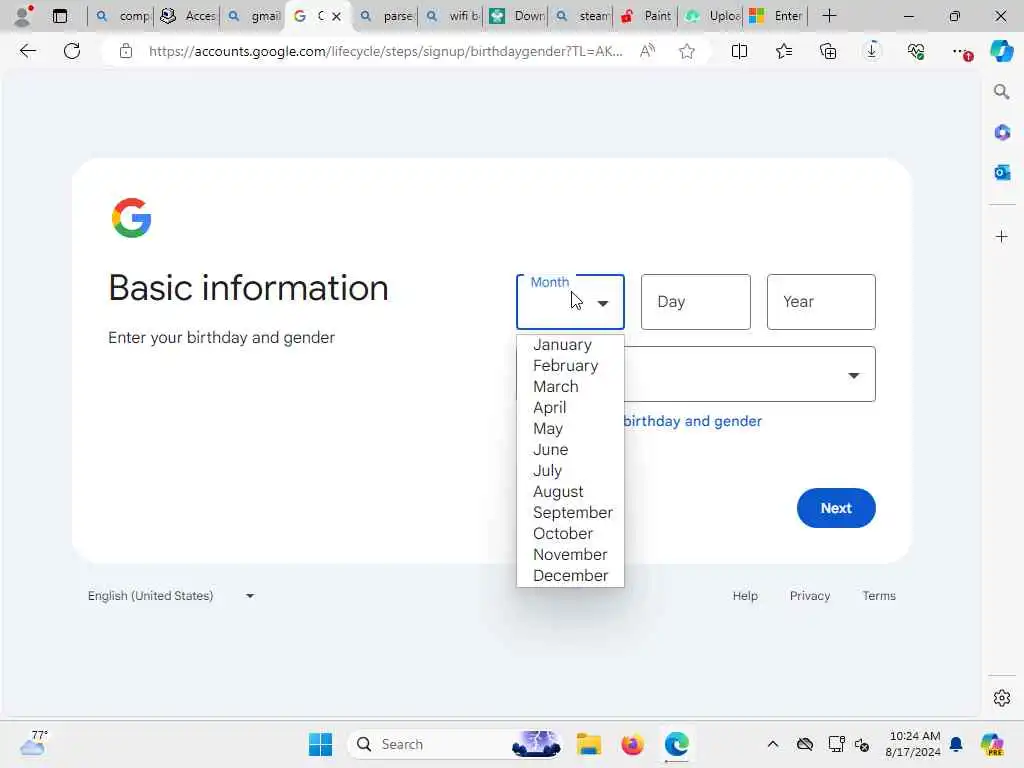The image size is (1024, 768).
Task: Add an app to the sidebar
Action: [x=1002, y=236]
